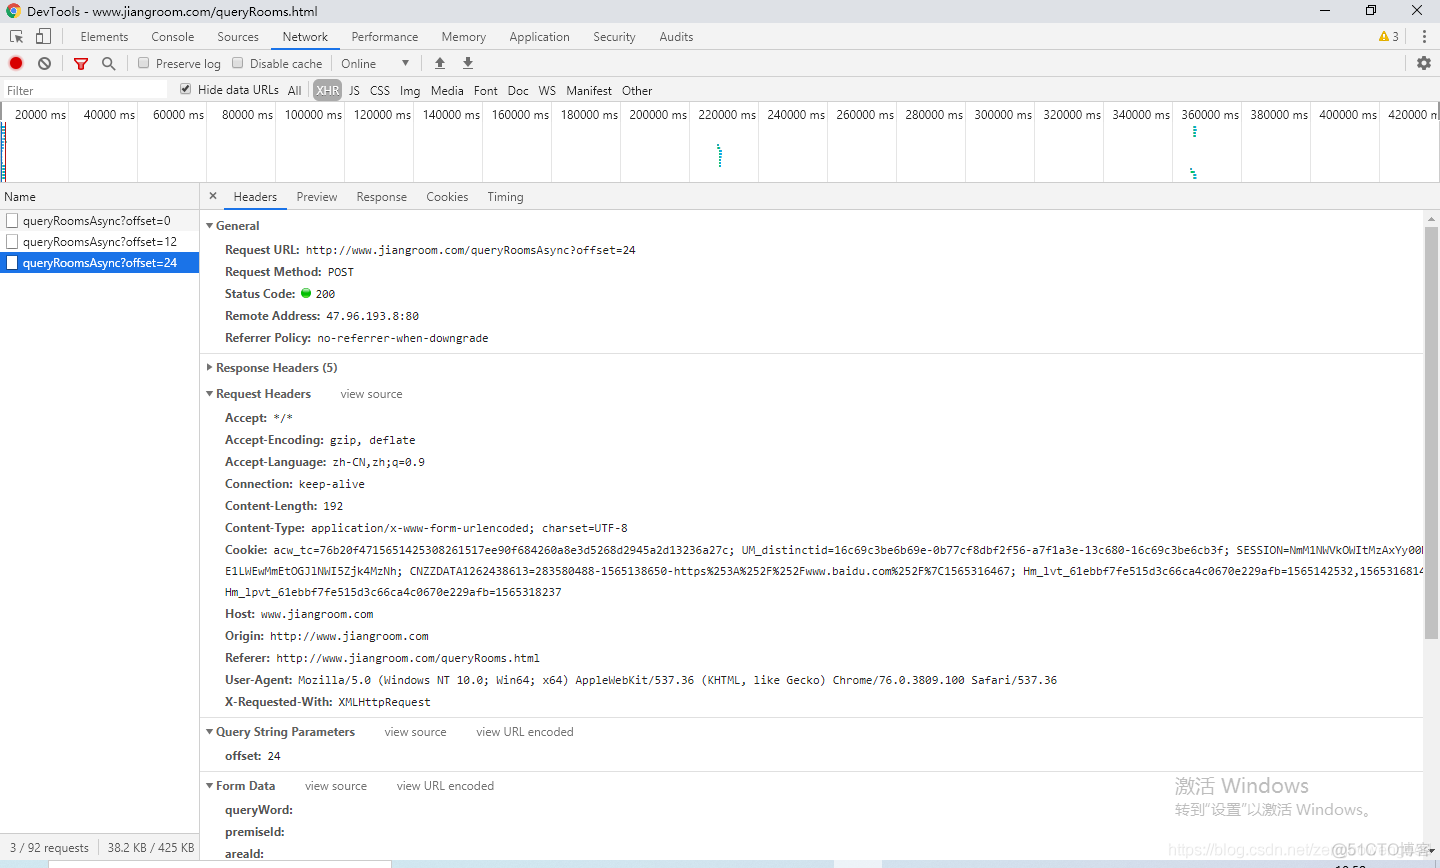Viewport: 1440px width, 868px height.
Task: Show the Preview tab of the request
Action: coord(317,197)
